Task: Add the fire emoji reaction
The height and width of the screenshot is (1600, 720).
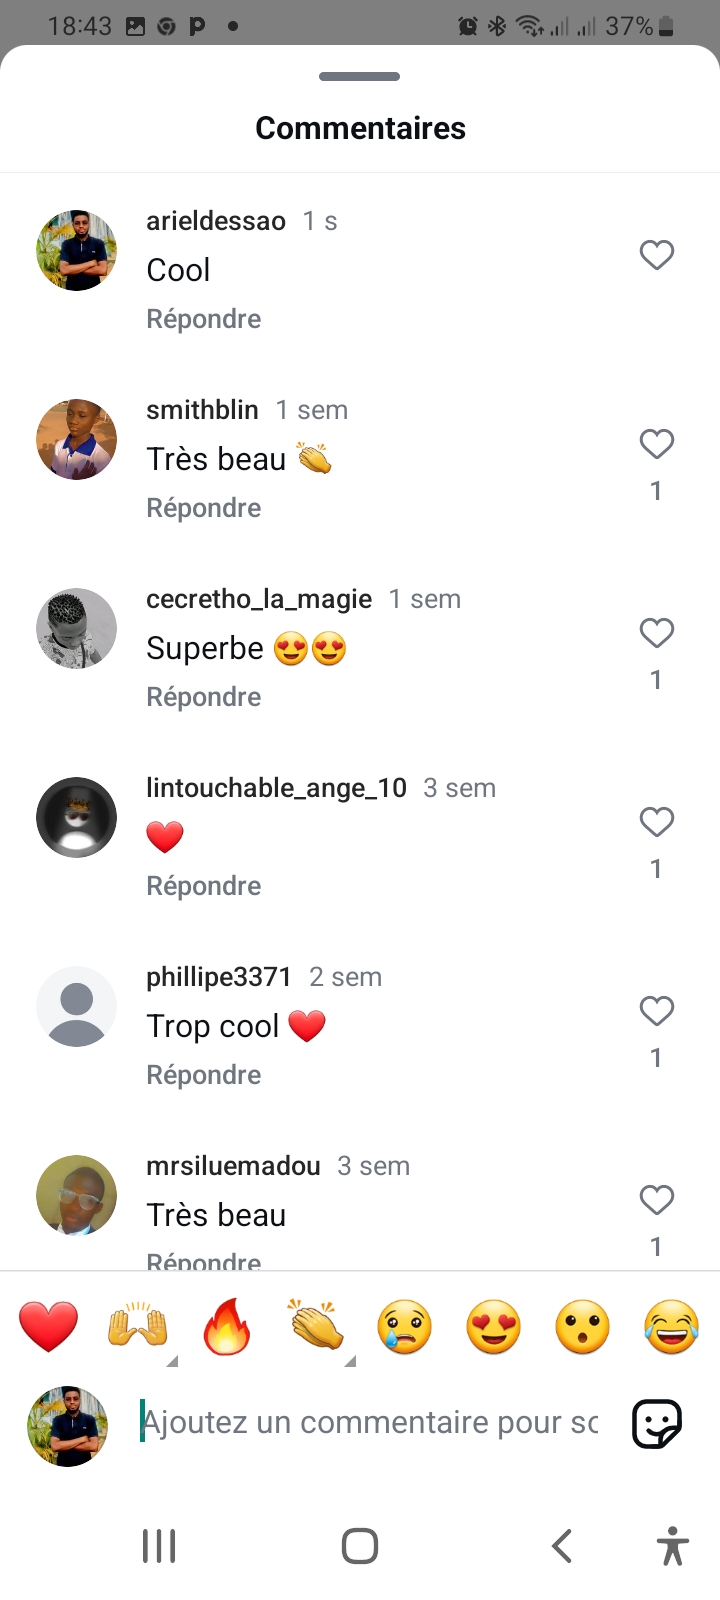Action: tap(226, 1328)
